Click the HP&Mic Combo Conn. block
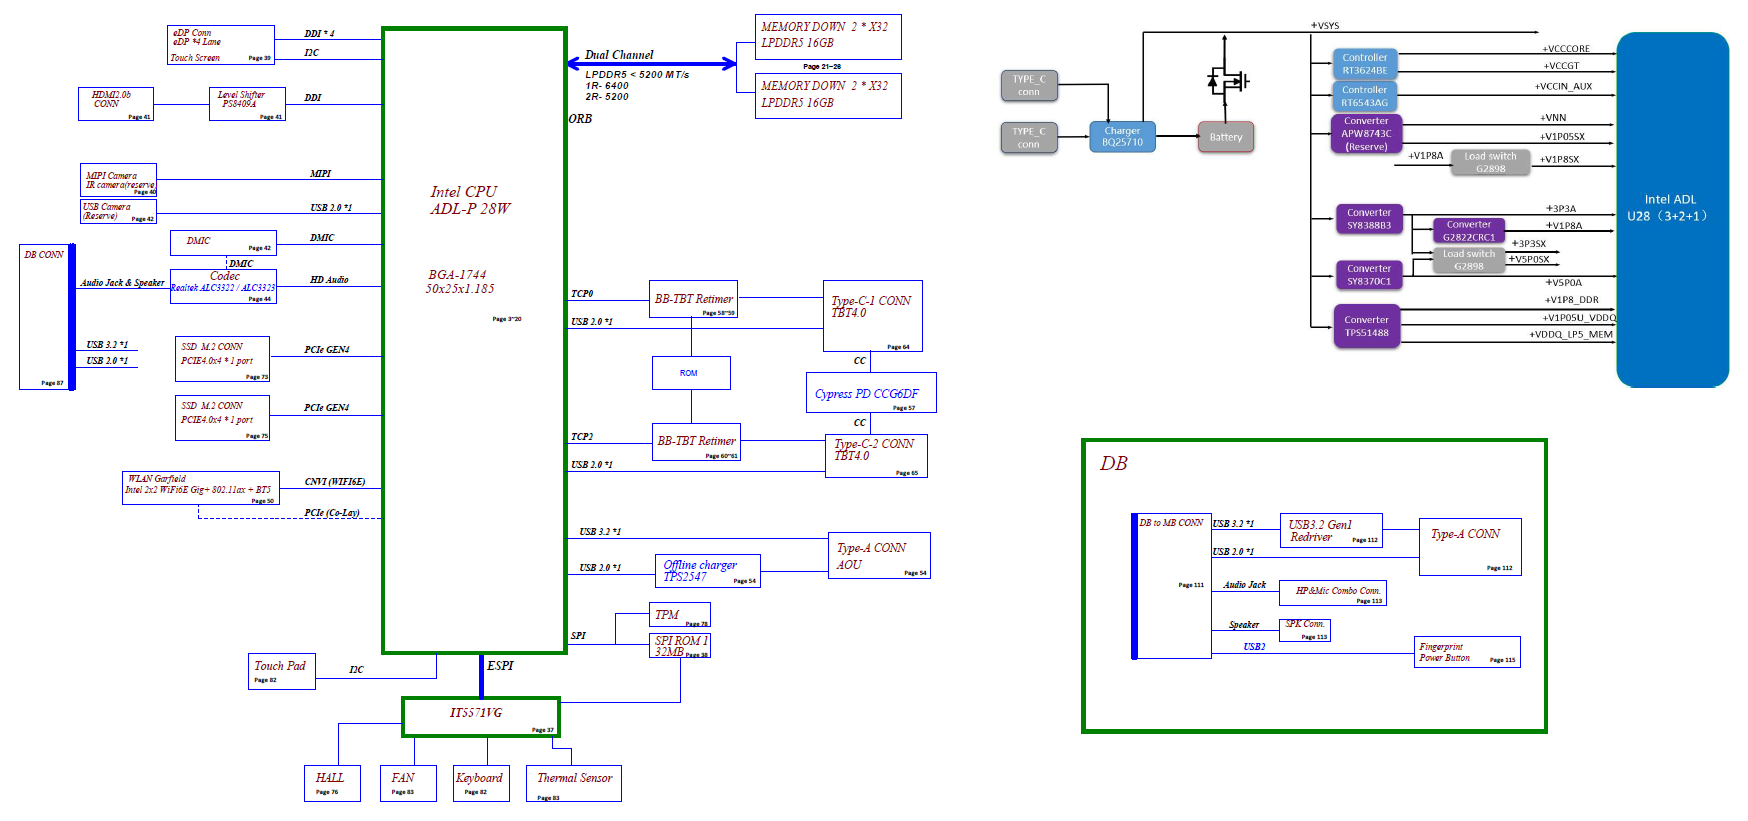 [x=1333, y=593]
